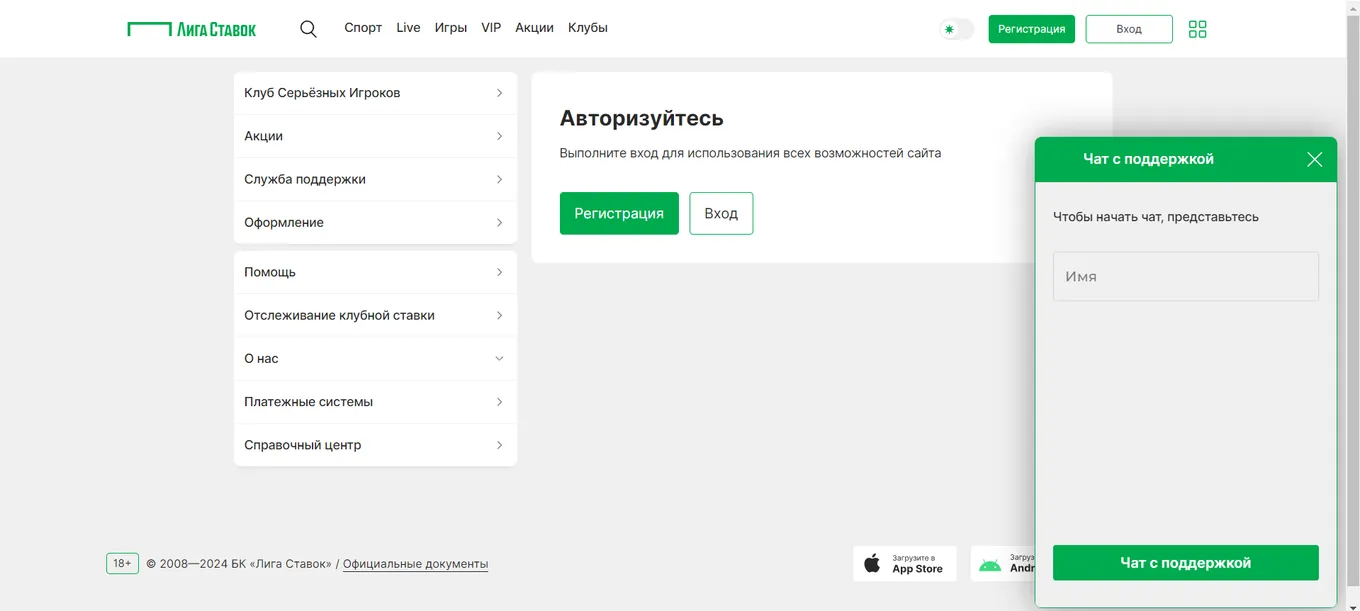
Task: Click the 18+ age badge
Action: tap(122, 563)
